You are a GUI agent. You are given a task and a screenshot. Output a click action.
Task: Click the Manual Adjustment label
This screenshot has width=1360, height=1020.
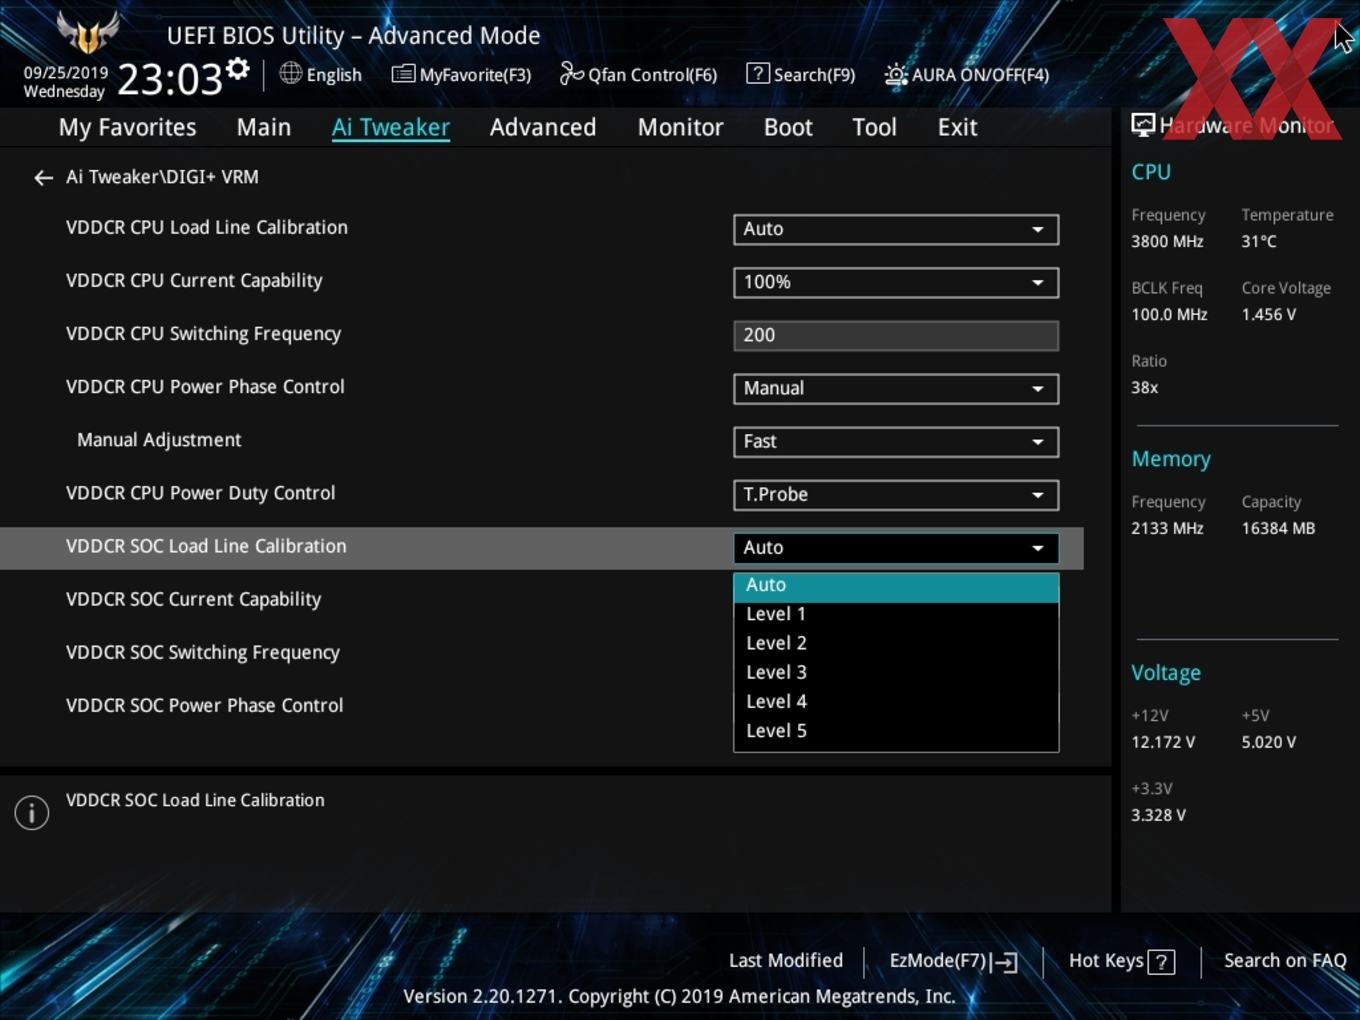pos(159,440)
